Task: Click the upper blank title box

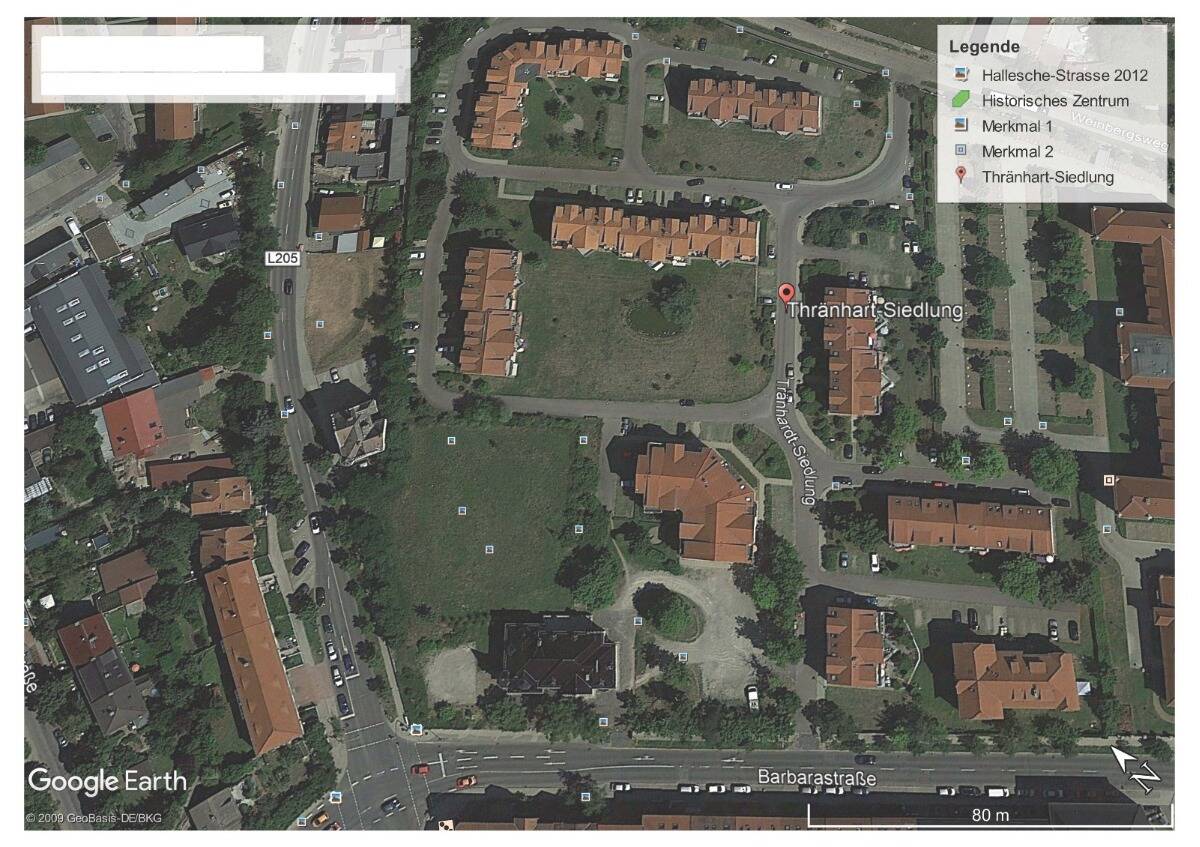Action: pyautogui.click(x=152, y=53)
